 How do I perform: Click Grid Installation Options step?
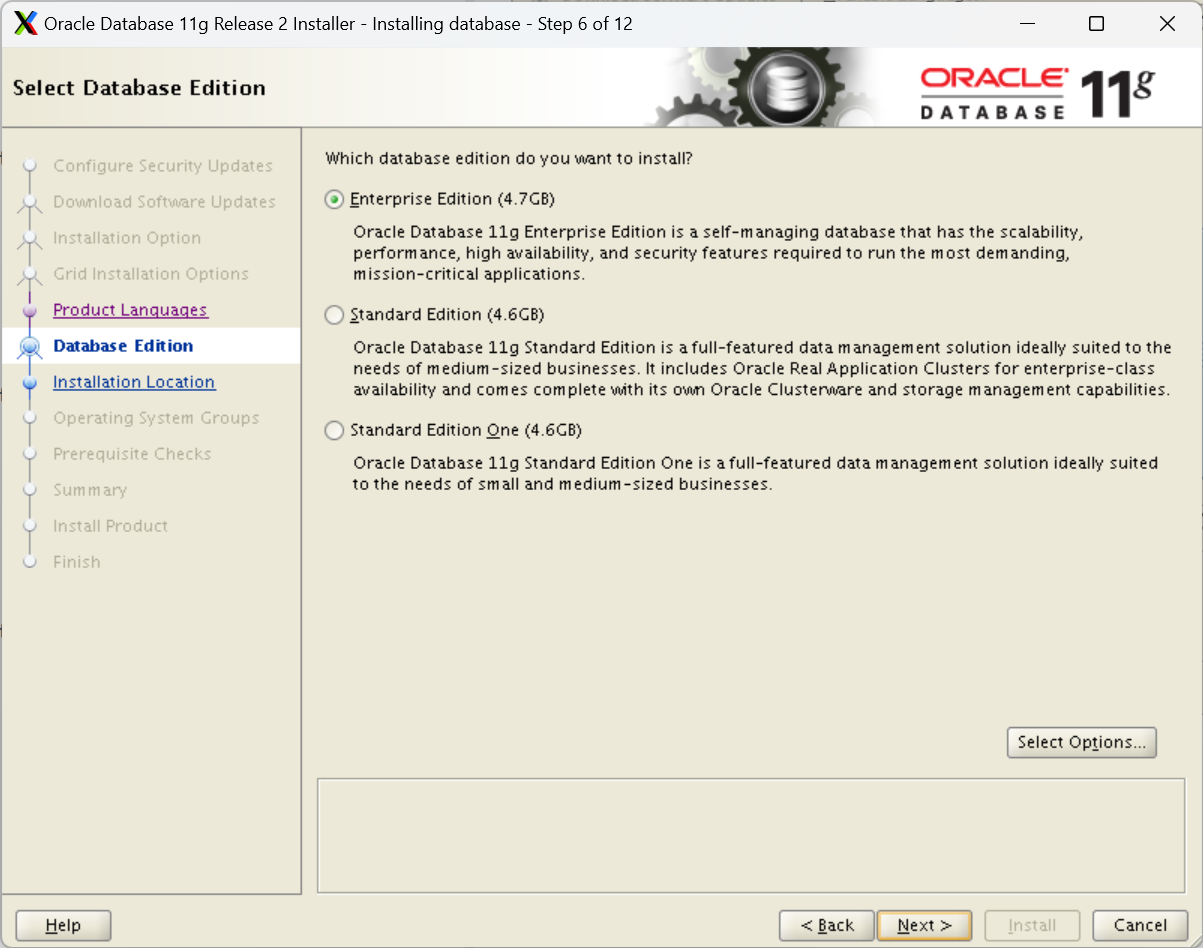151,274
